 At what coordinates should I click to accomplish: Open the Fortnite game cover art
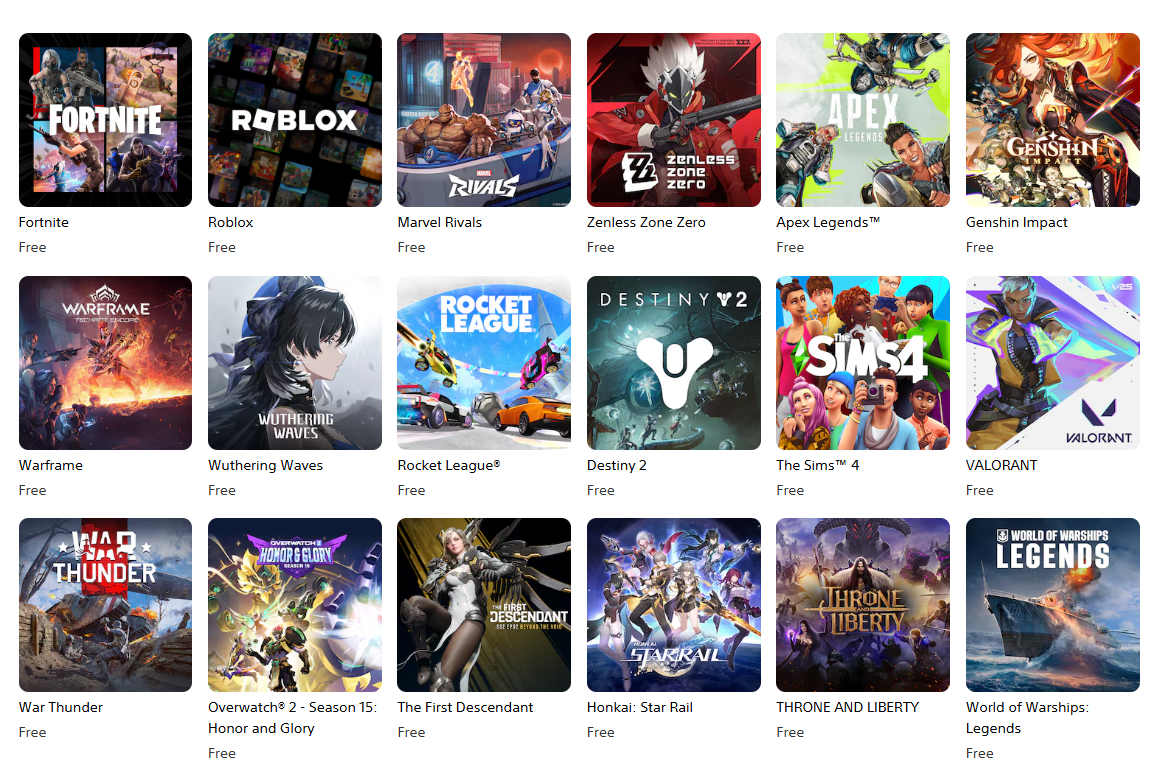click(x=106, y=120)
